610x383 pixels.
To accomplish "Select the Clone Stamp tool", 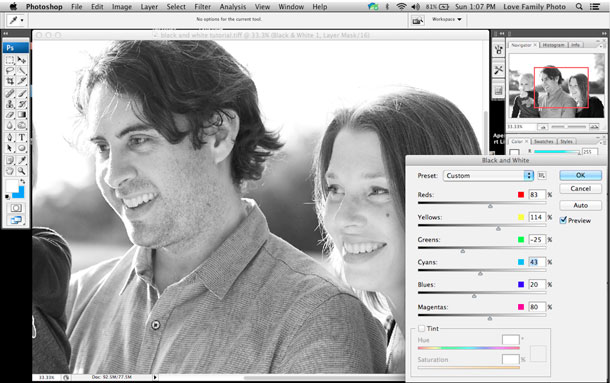I will click(x=10, y=104).
